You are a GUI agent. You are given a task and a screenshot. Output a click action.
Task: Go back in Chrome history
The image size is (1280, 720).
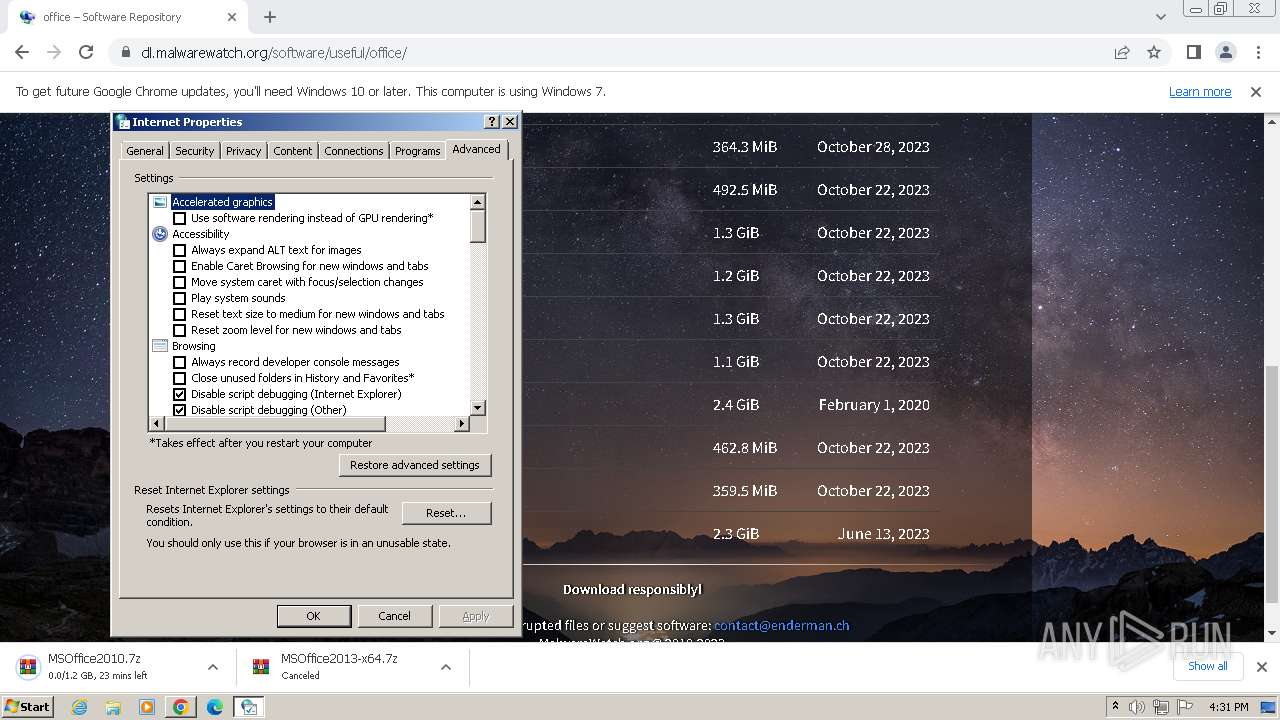coord(22,52)
